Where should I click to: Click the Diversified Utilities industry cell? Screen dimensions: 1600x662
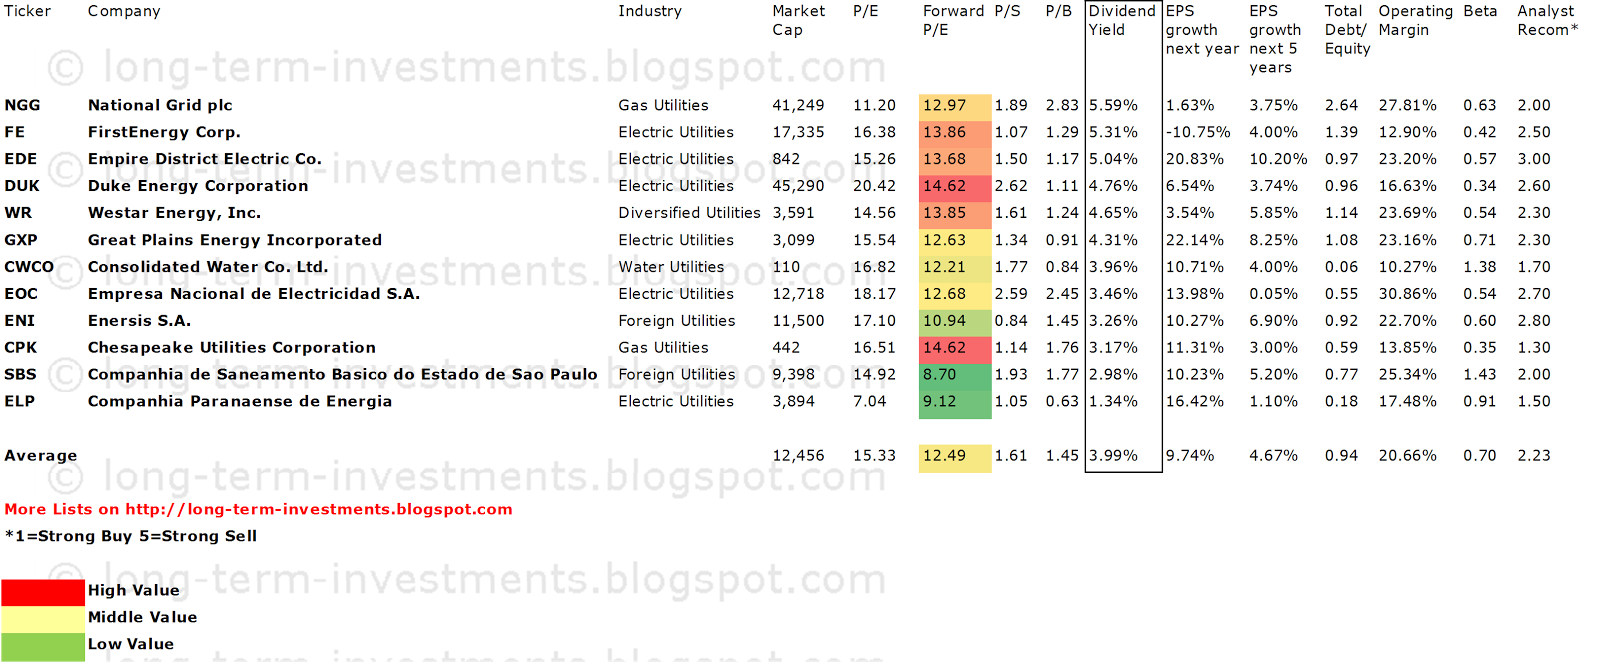pos(689,213)
